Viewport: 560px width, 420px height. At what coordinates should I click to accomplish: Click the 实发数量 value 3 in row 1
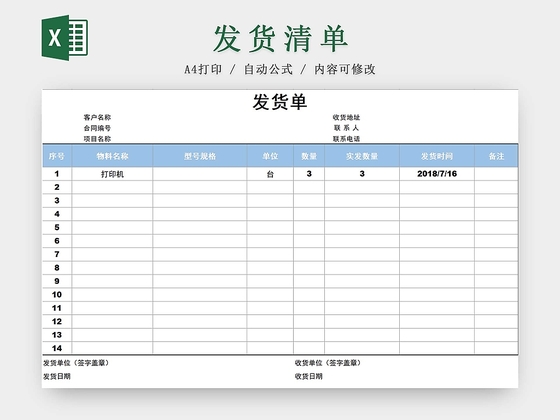362,174
